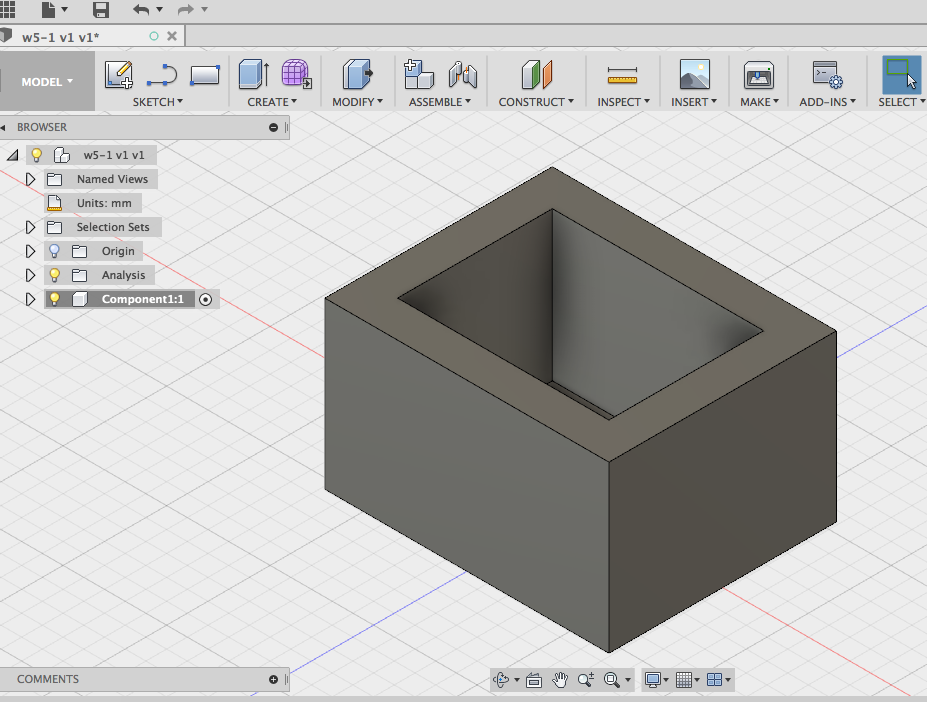Screen dimensions: 927x702
Task: Expand the Selection Sets folder
Action: click(30, 227)
